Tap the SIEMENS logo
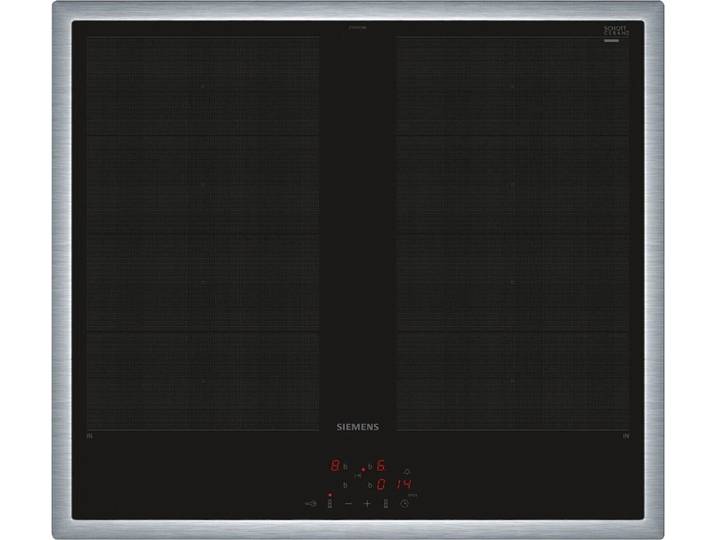 [358, 427]
